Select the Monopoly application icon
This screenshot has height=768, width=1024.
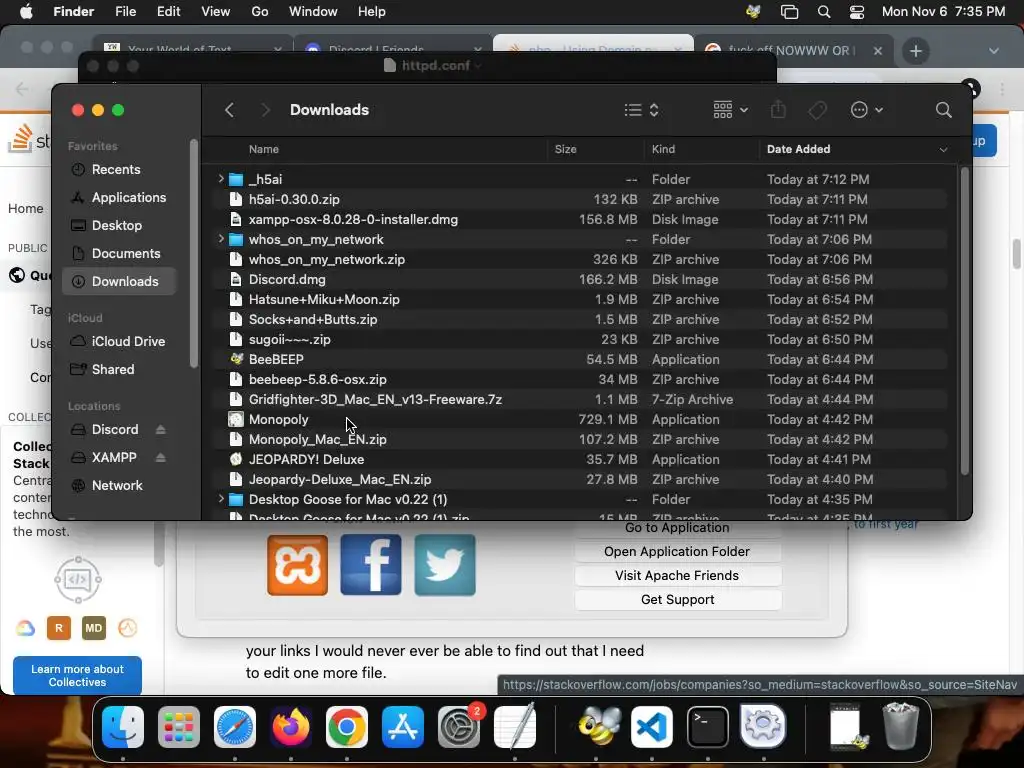point(236,419)
